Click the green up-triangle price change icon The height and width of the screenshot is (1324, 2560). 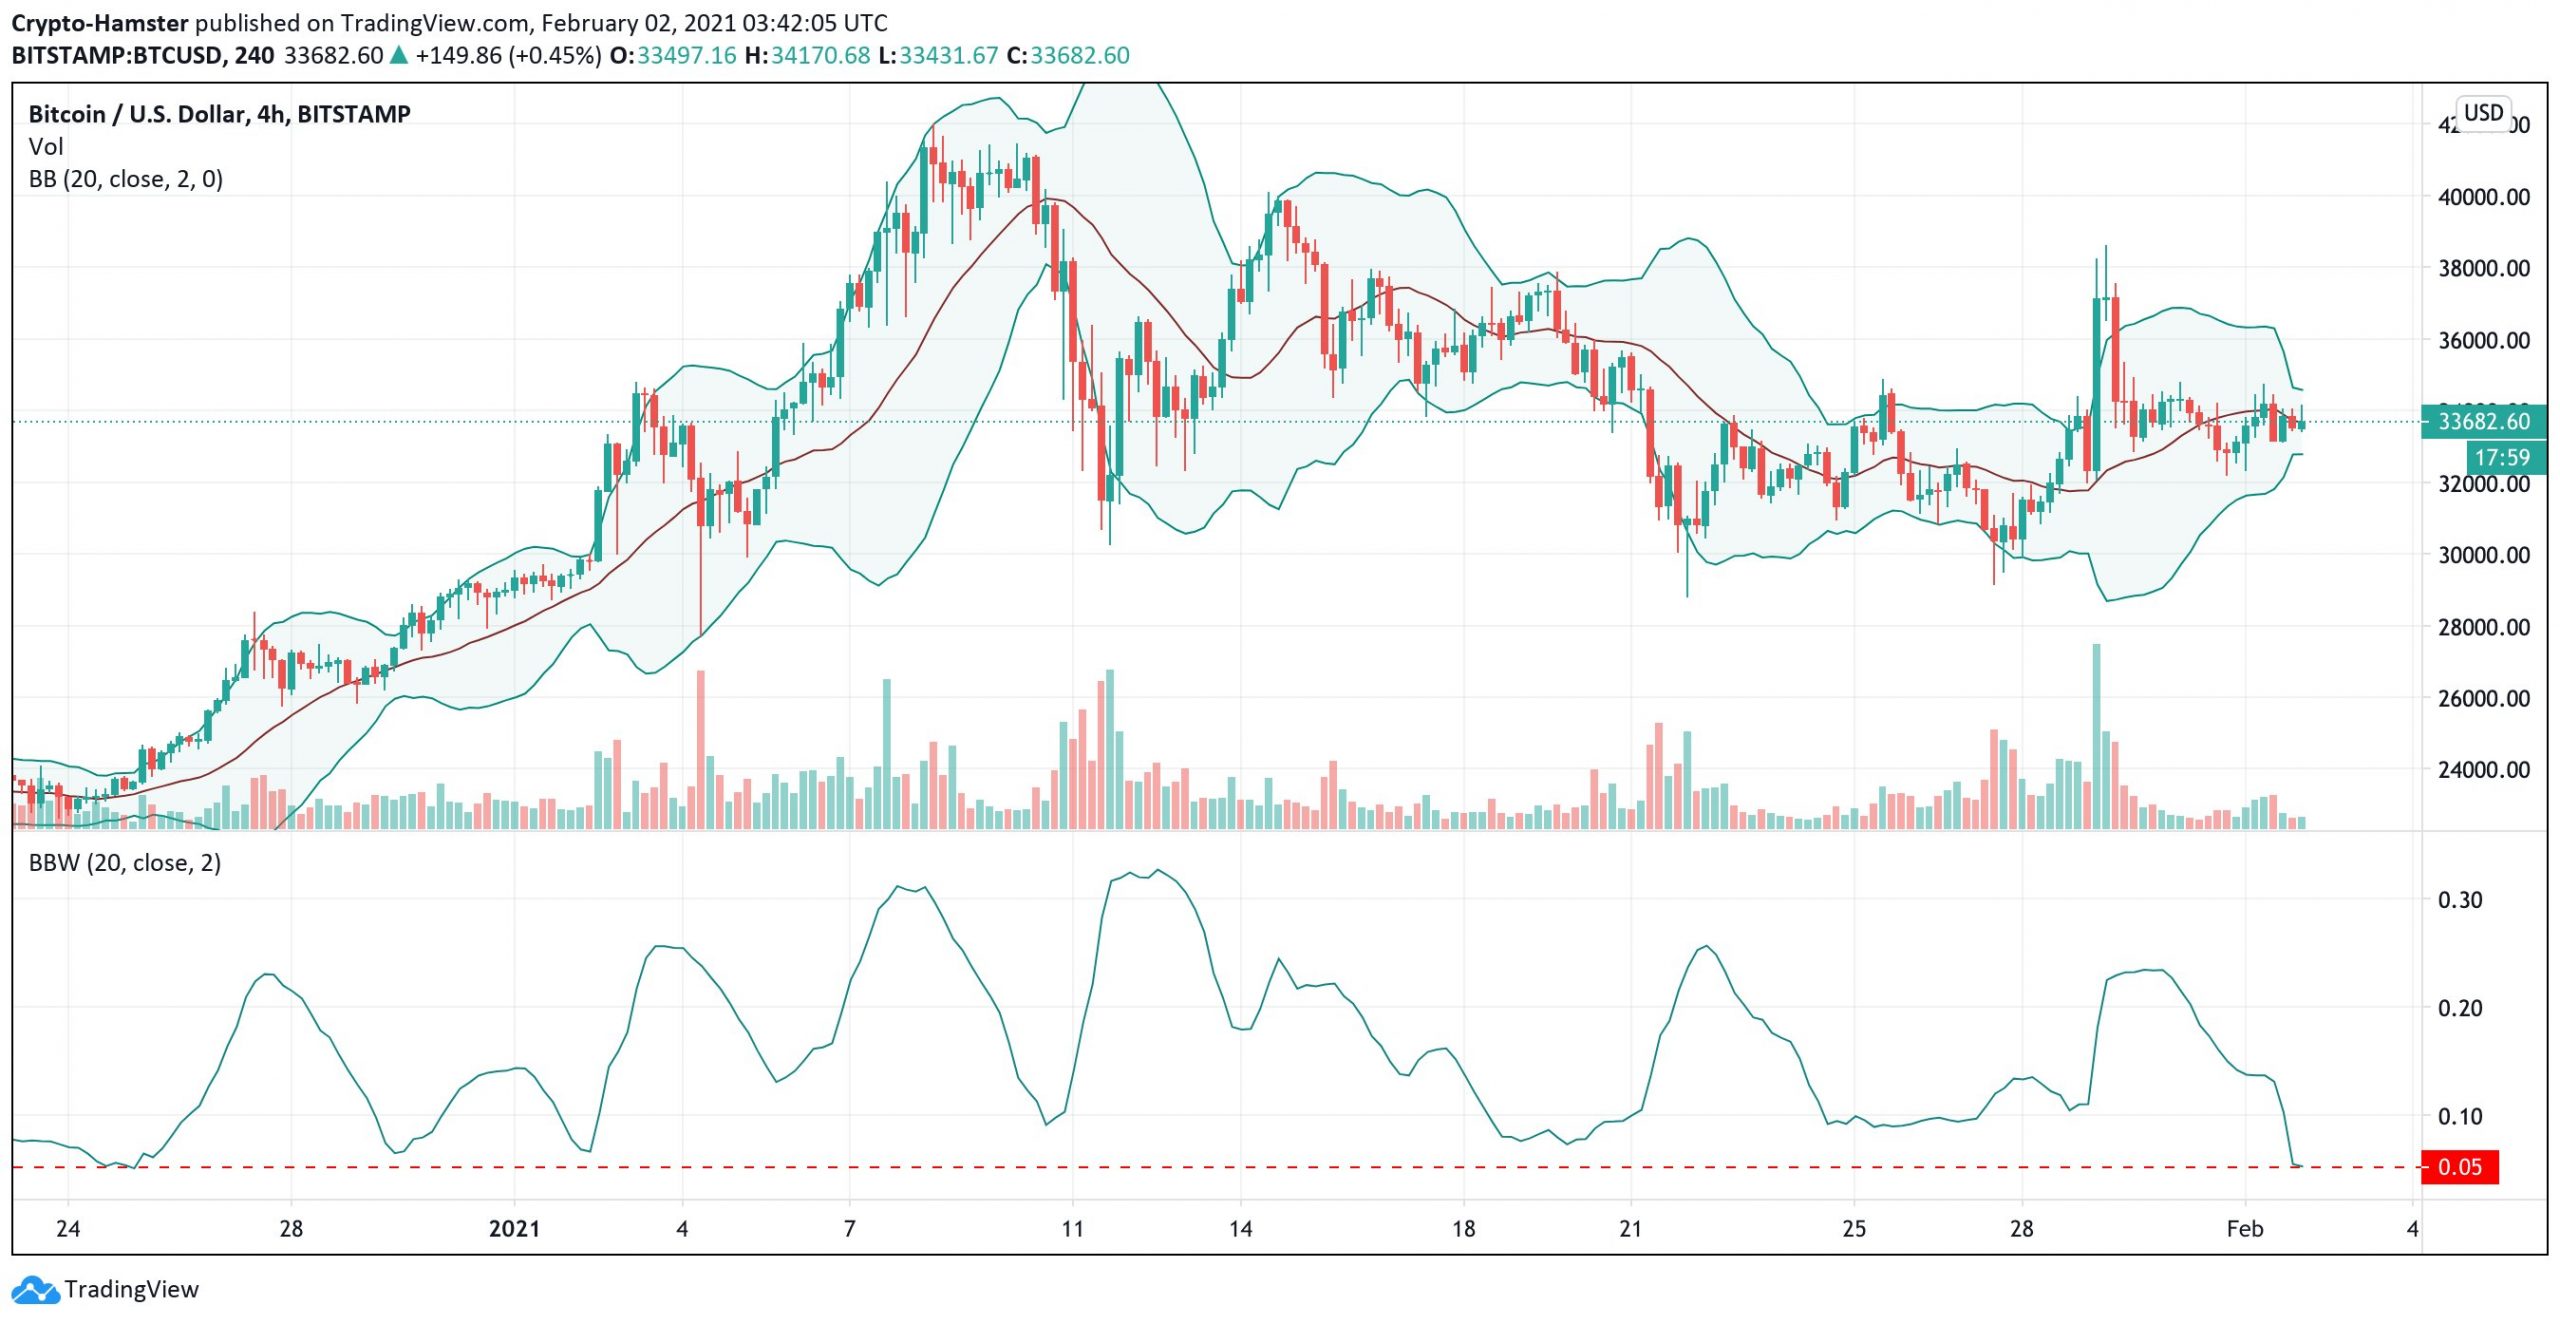coord(399,55)
